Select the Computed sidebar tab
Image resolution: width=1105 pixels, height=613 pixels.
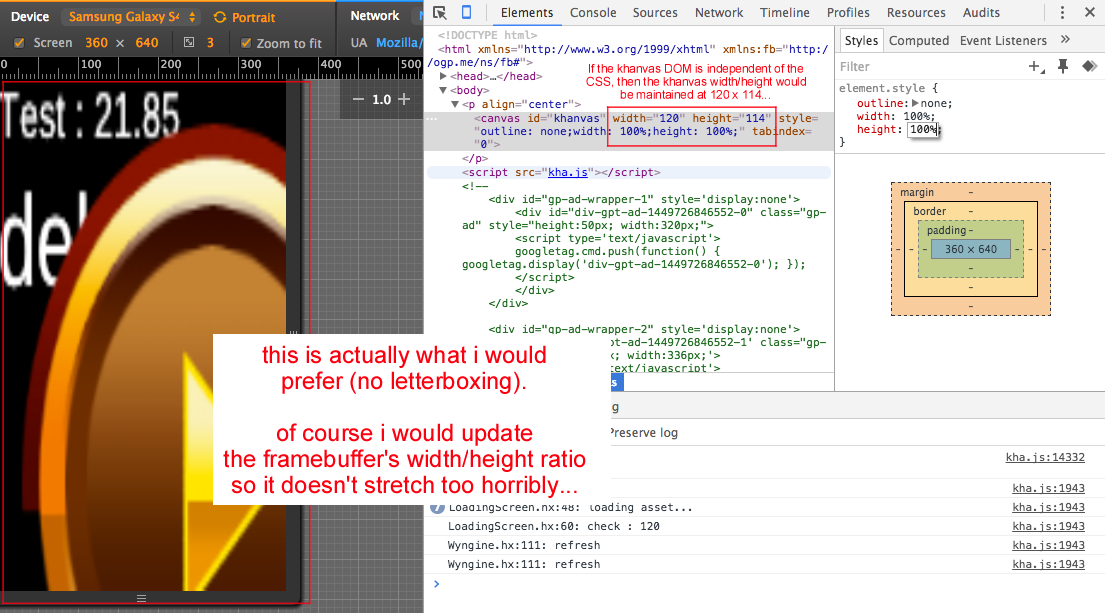(x=919, y=41)
